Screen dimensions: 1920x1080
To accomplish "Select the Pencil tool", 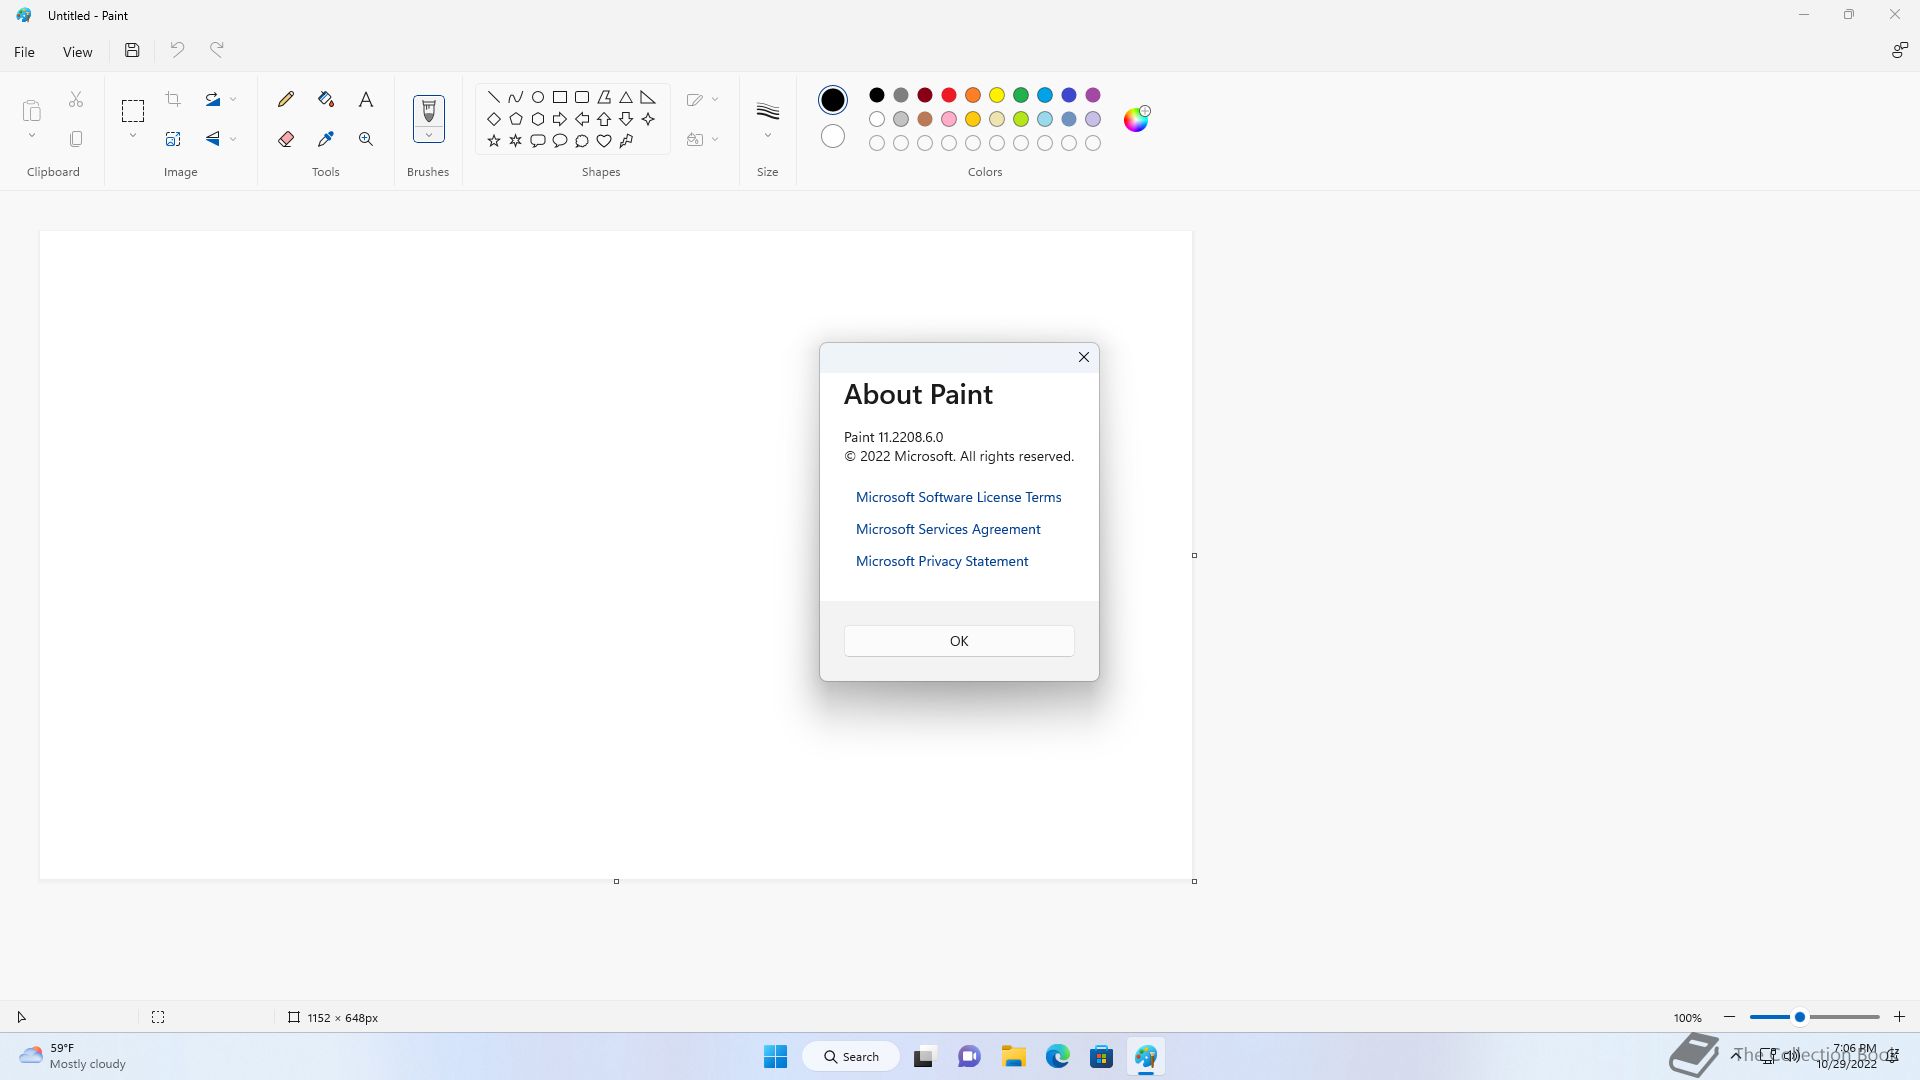I will click(286, 99).
